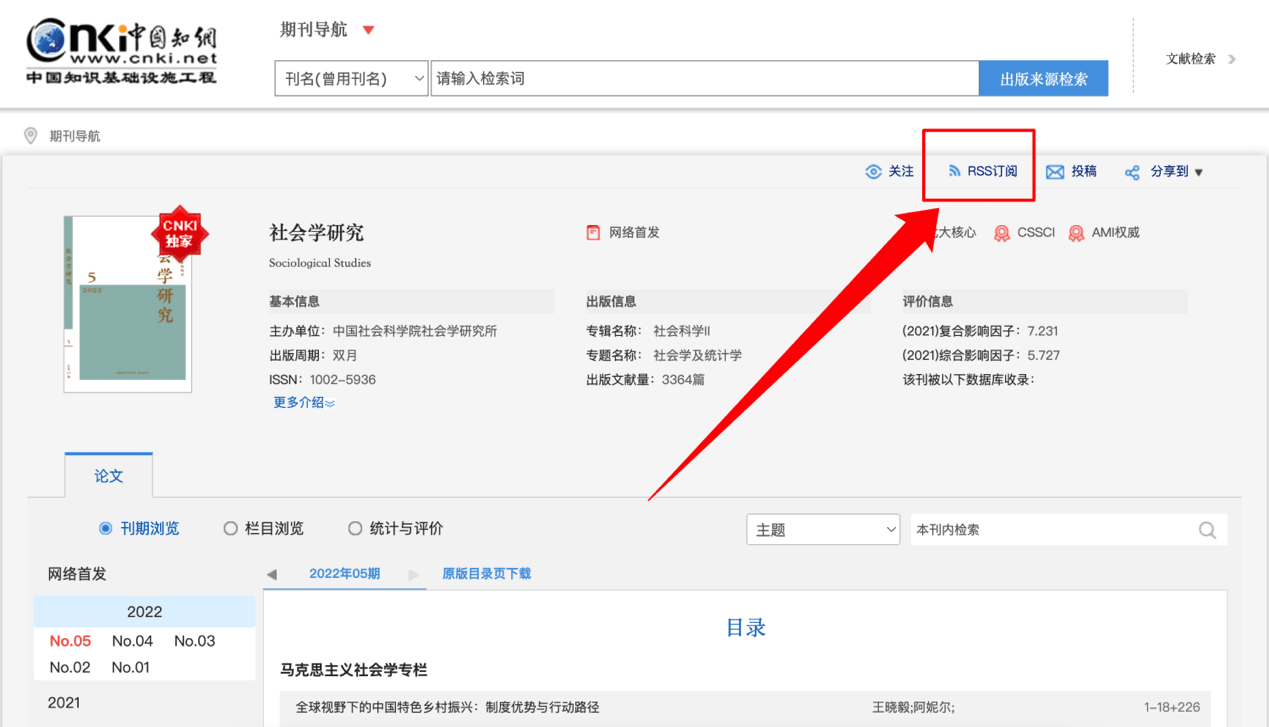This screenshot has width=1269, height=727.
Task: Open the 刊名(曾用刊名) dropdown
Action: point(351,78)
